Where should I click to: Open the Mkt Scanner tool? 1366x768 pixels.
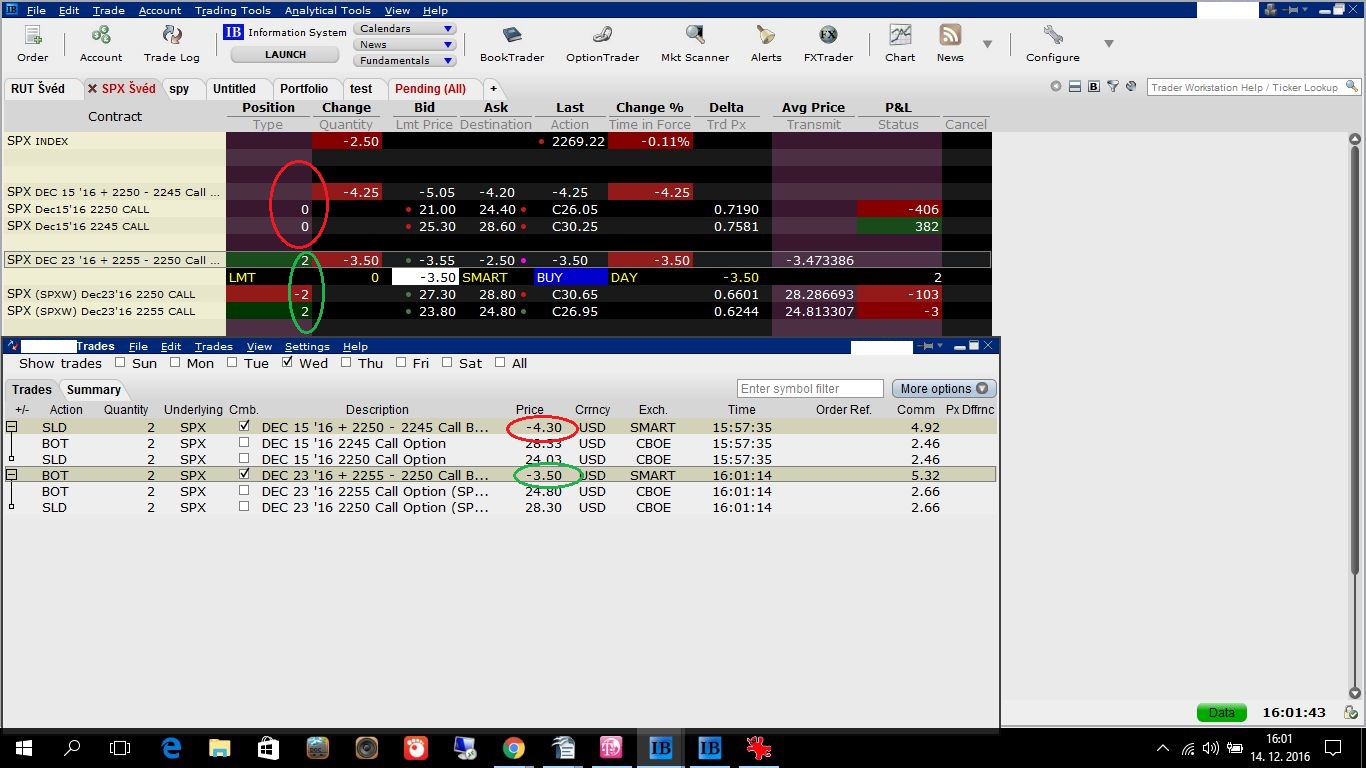coord(695,43)
